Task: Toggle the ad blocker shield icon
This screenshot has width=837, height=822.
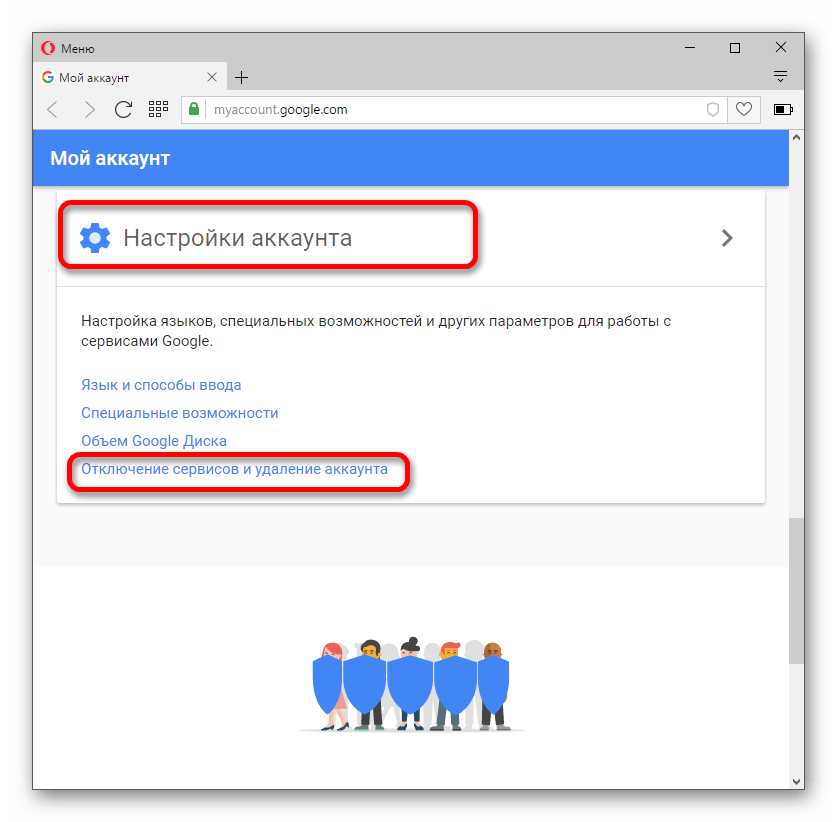Action: coord(713,109)
